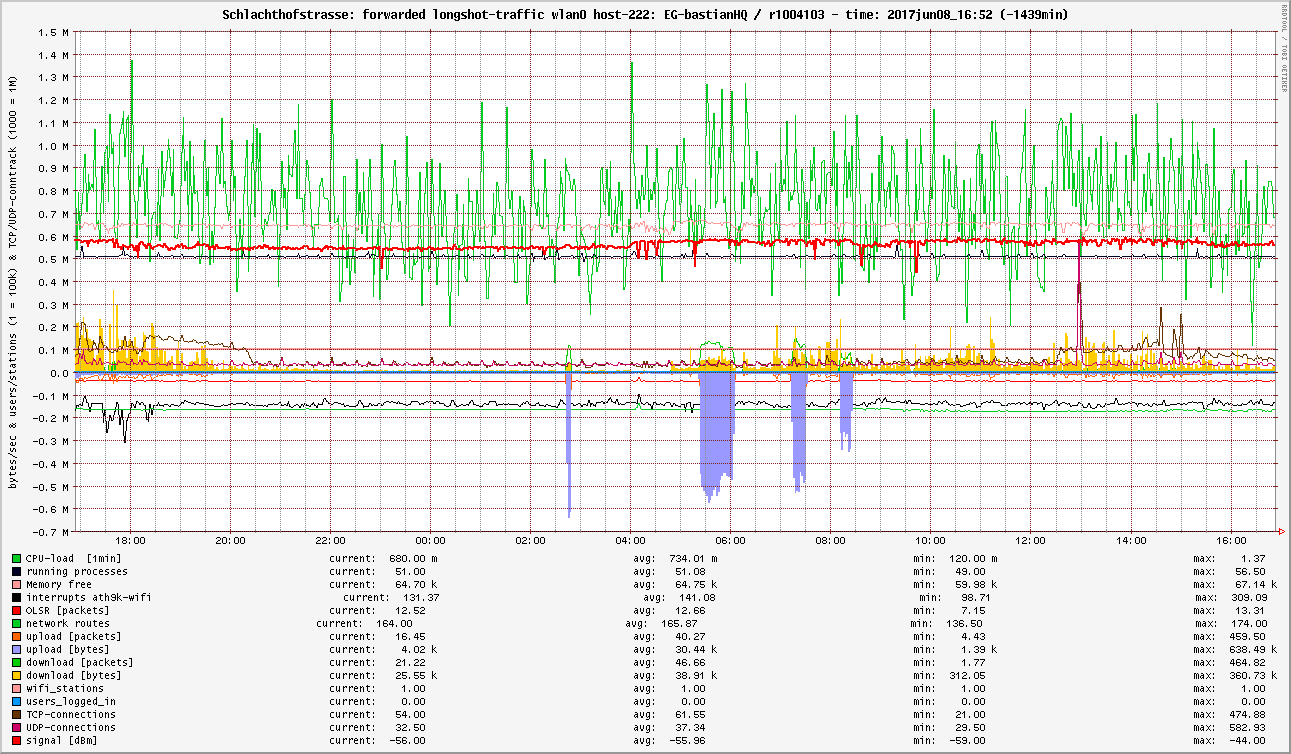This screenshot has width=1291, height=754.
Task: Click the users_logged_in legend swatch
Action: [x=16, y=701]
